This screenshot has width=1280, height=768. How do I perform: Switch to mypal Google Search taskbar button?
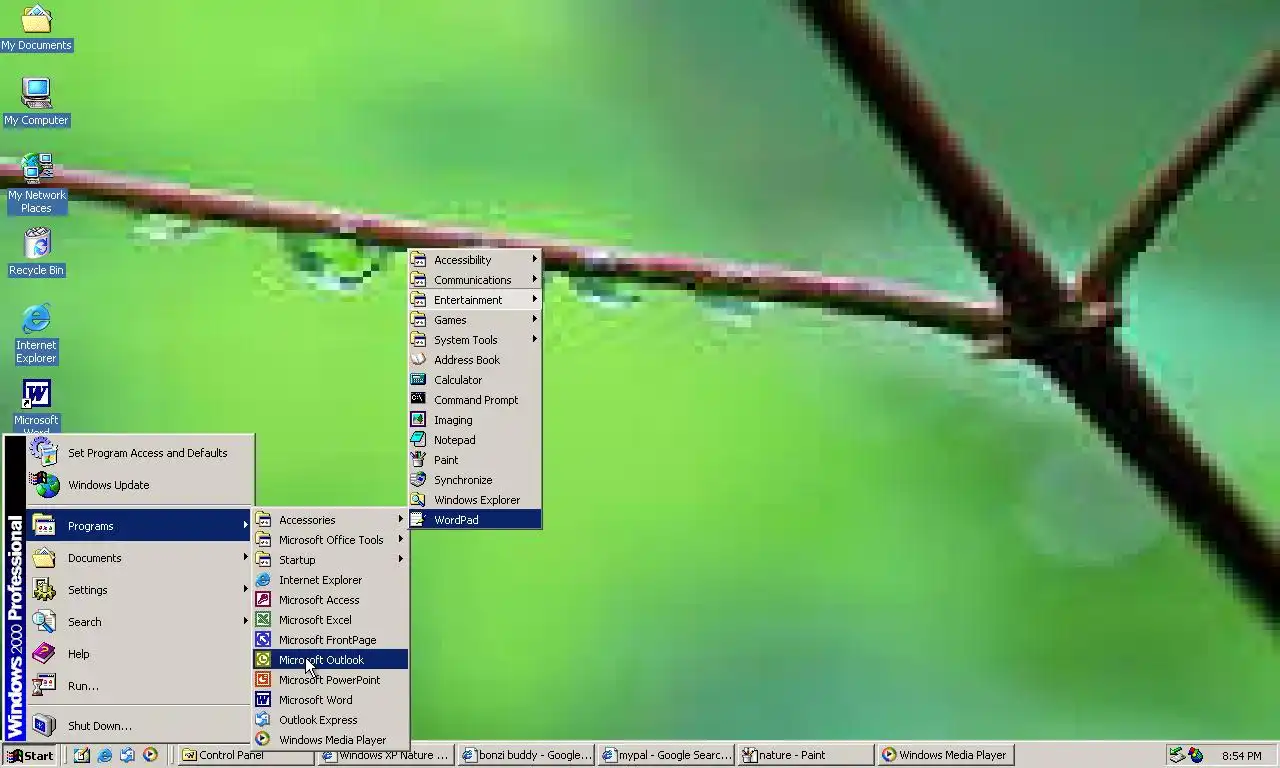click(x=666, y=755)
